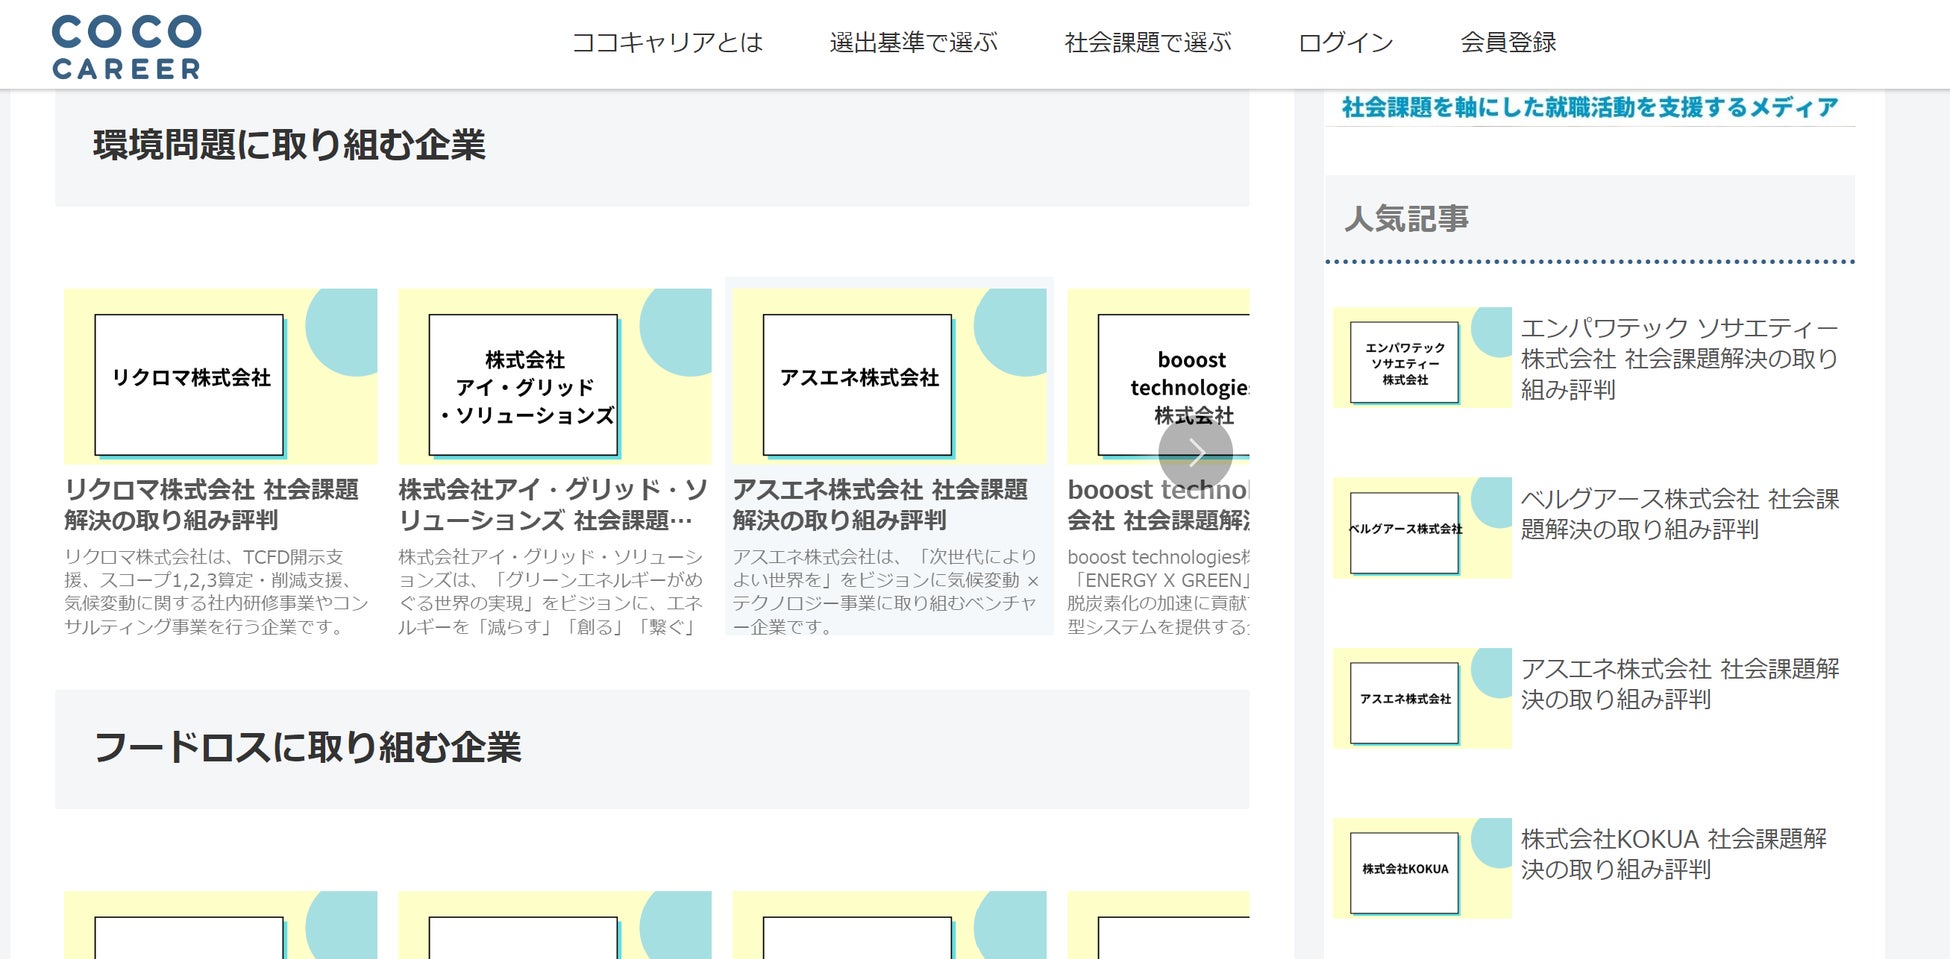The image size is (1950, 959).
Task: Click the アスエネ description mentioning 次世代によりよい世界を
Action: click(x=886, y=591)
